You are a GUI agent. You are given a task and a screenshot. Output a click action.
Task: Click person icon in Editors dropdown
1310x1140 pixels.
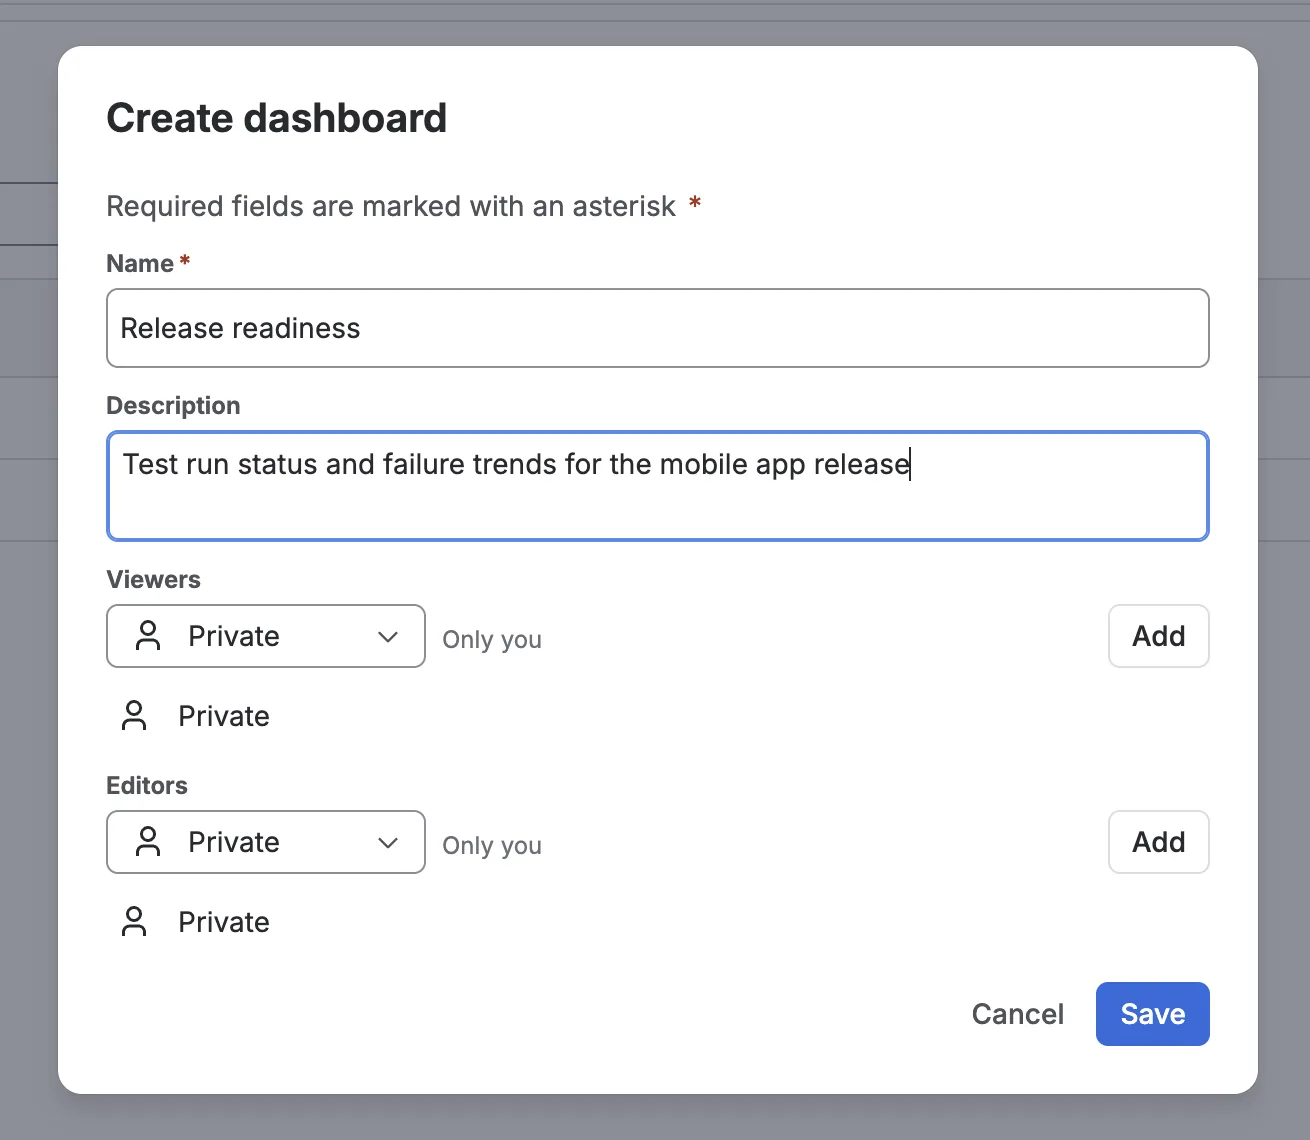click(x=148, y=842)
